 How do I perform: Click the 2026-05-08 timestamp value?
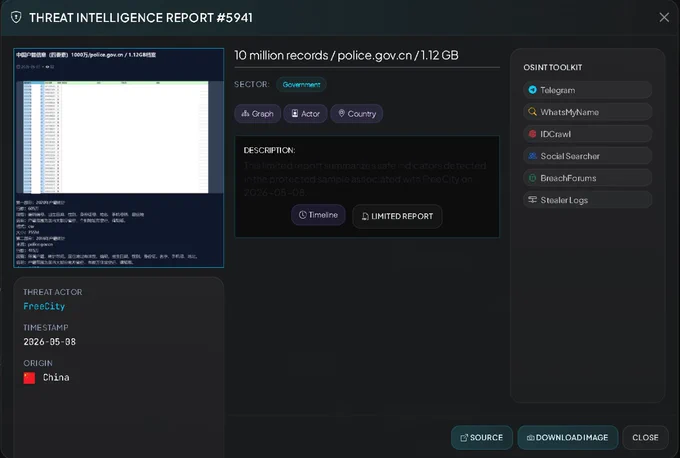(49, 342)
